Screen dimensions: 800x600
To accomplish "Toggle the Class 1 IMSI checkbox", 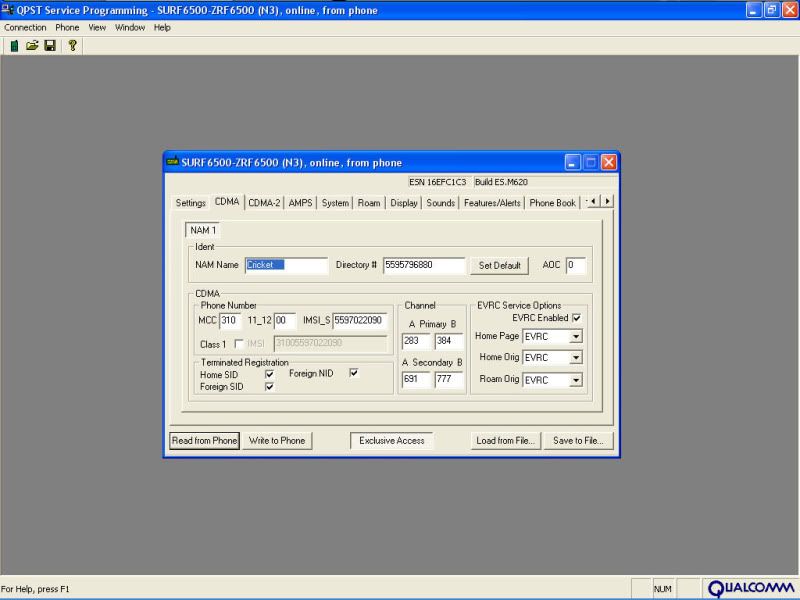I will (x=238, y=344).
